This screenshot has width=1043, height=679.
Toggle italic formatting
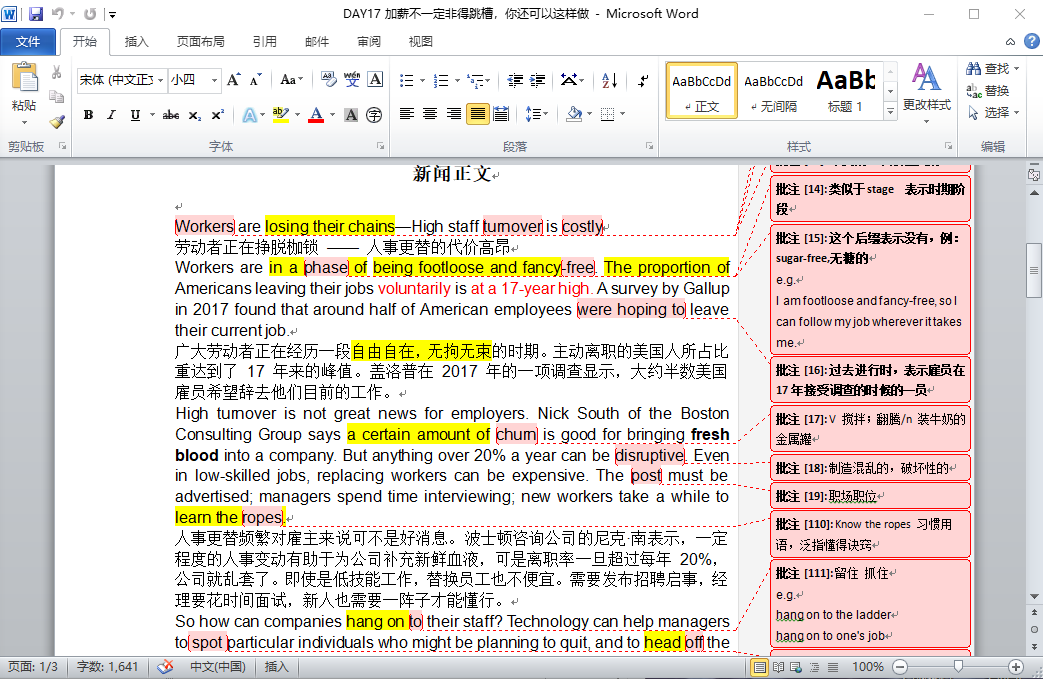click(x=111, y=115)
